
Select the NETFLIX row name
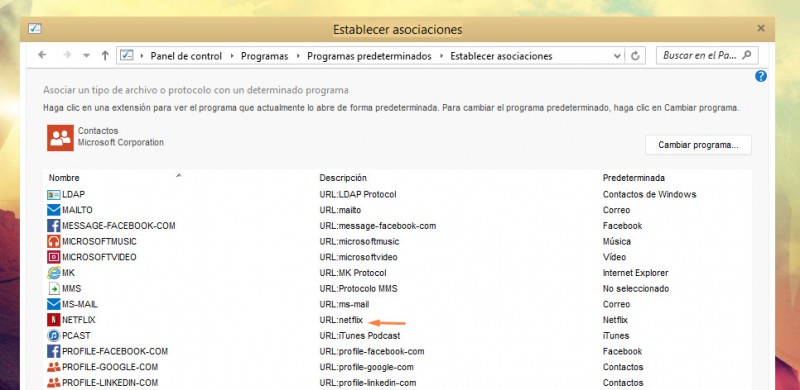pos(79,320)
